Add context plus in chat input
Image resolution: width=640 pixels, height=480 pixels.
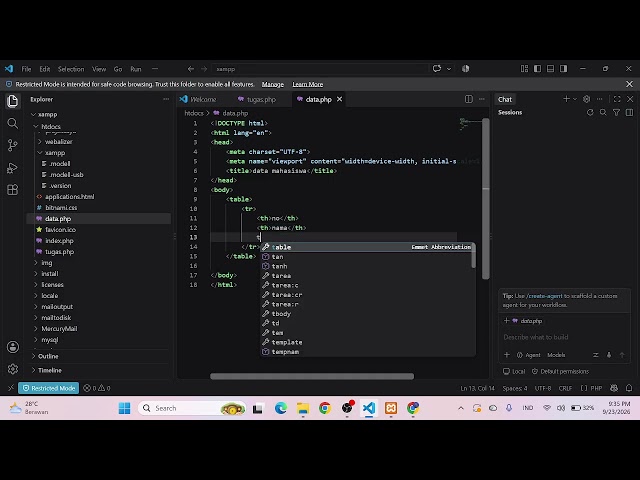point(507,355)
